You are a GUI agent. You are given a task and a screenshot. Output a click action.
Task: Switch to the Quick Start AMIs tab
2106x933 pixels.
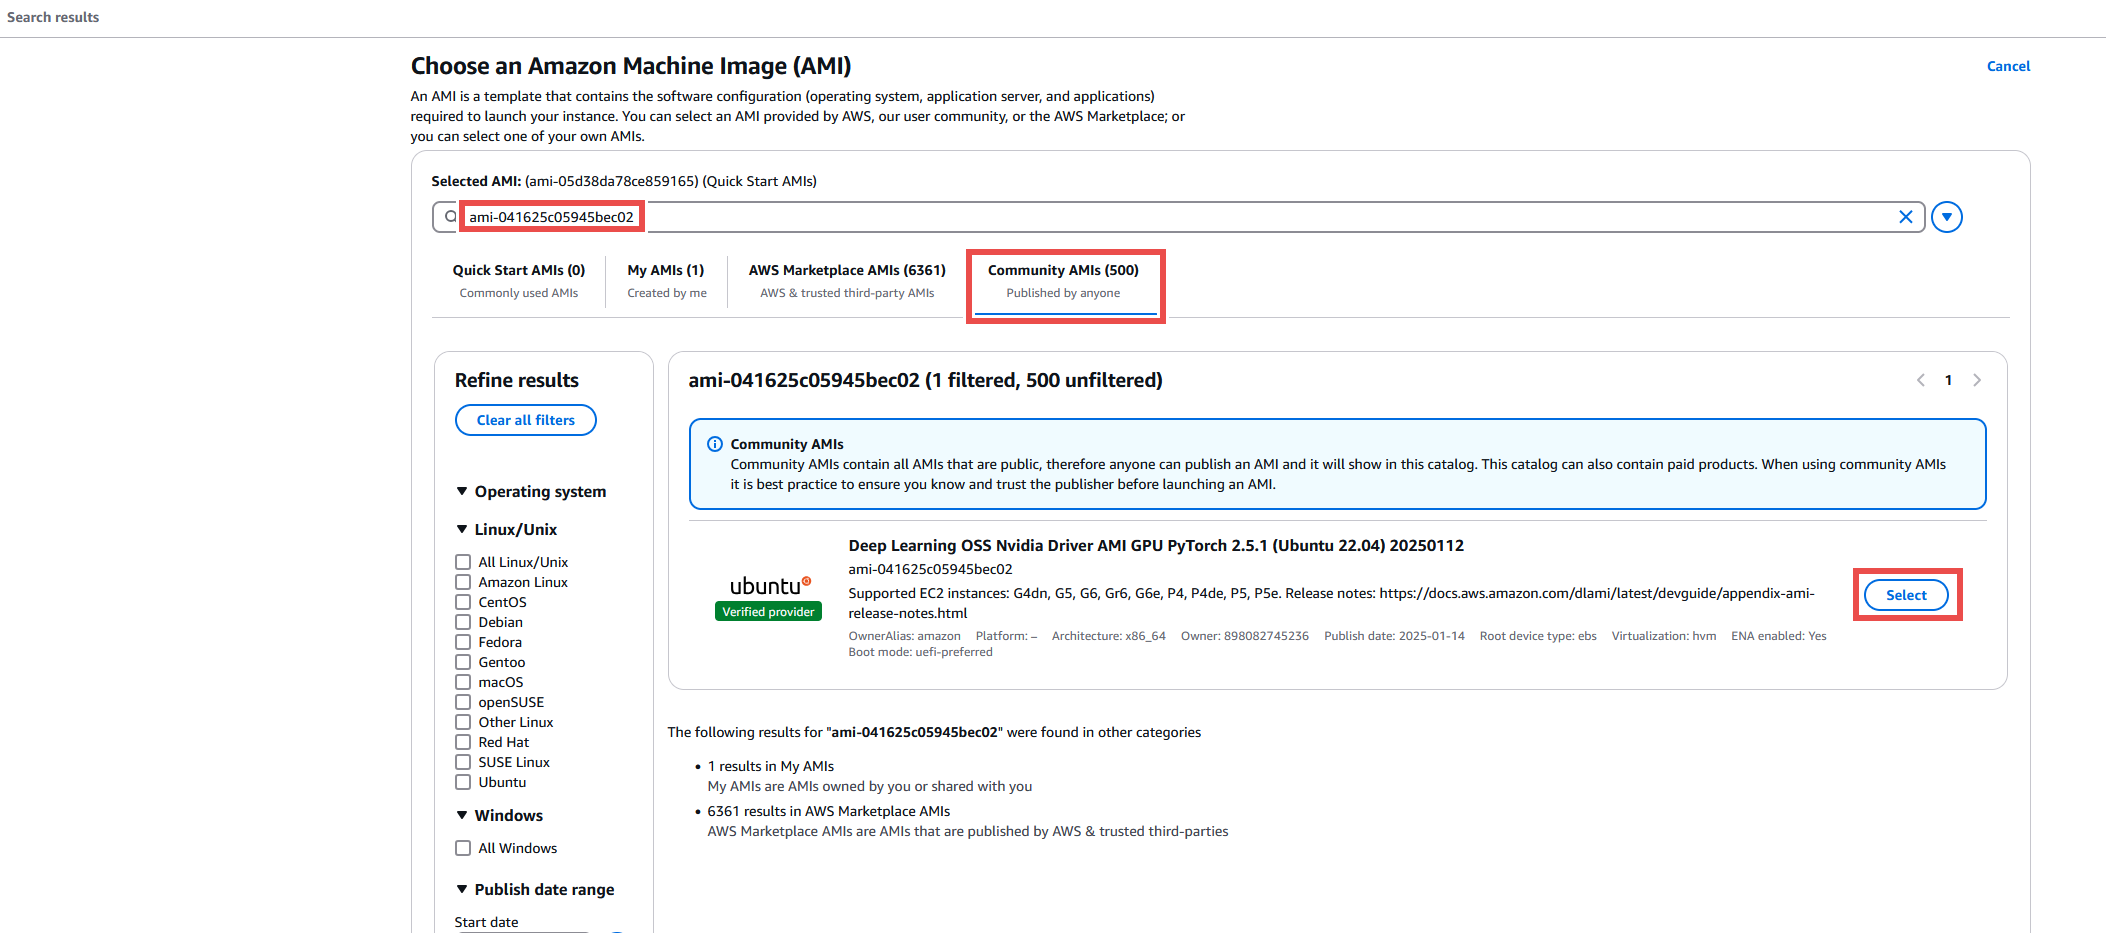519,281
